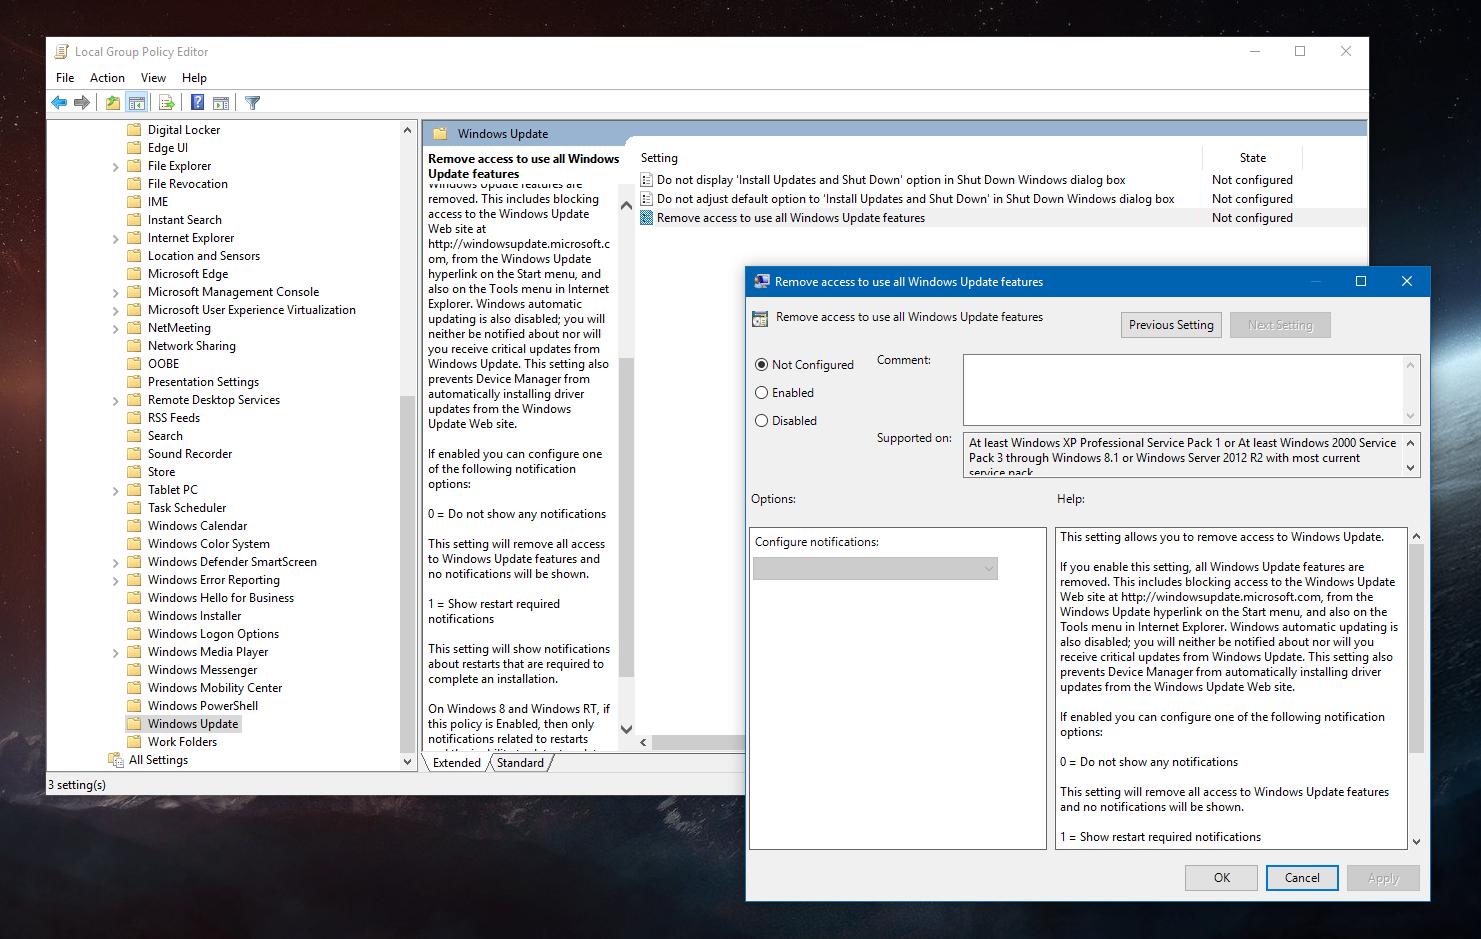Viewport: 1481px width, 939px height.
Task: Switch to the Extended tab
Action: (x=457, y=762)
